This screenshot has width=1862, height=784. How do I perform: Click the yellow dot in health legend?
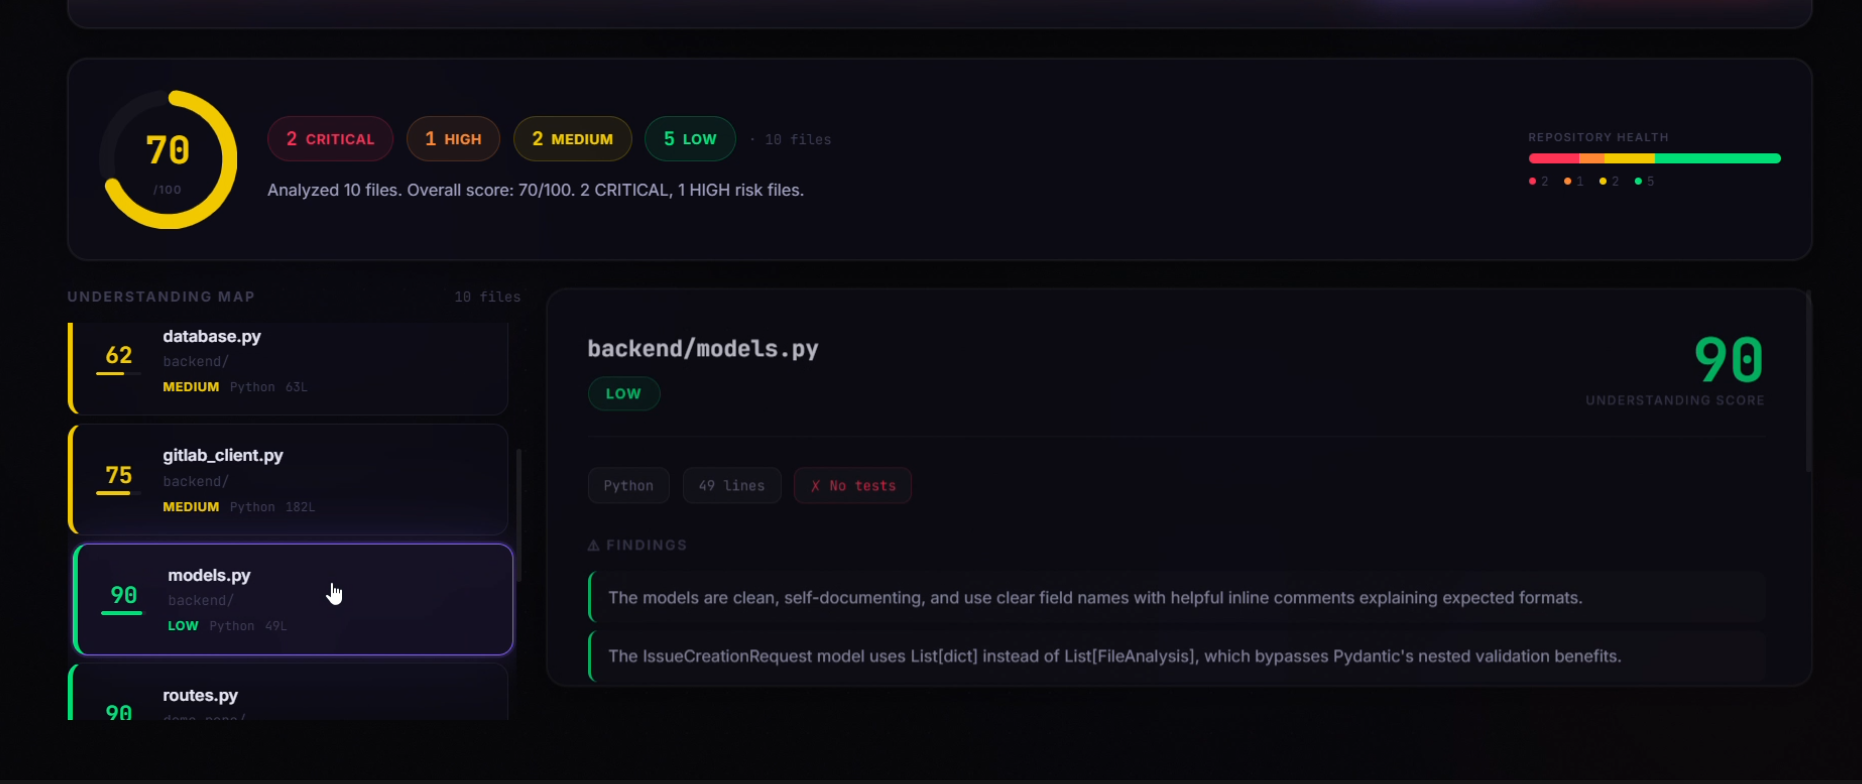(1603, 181)
